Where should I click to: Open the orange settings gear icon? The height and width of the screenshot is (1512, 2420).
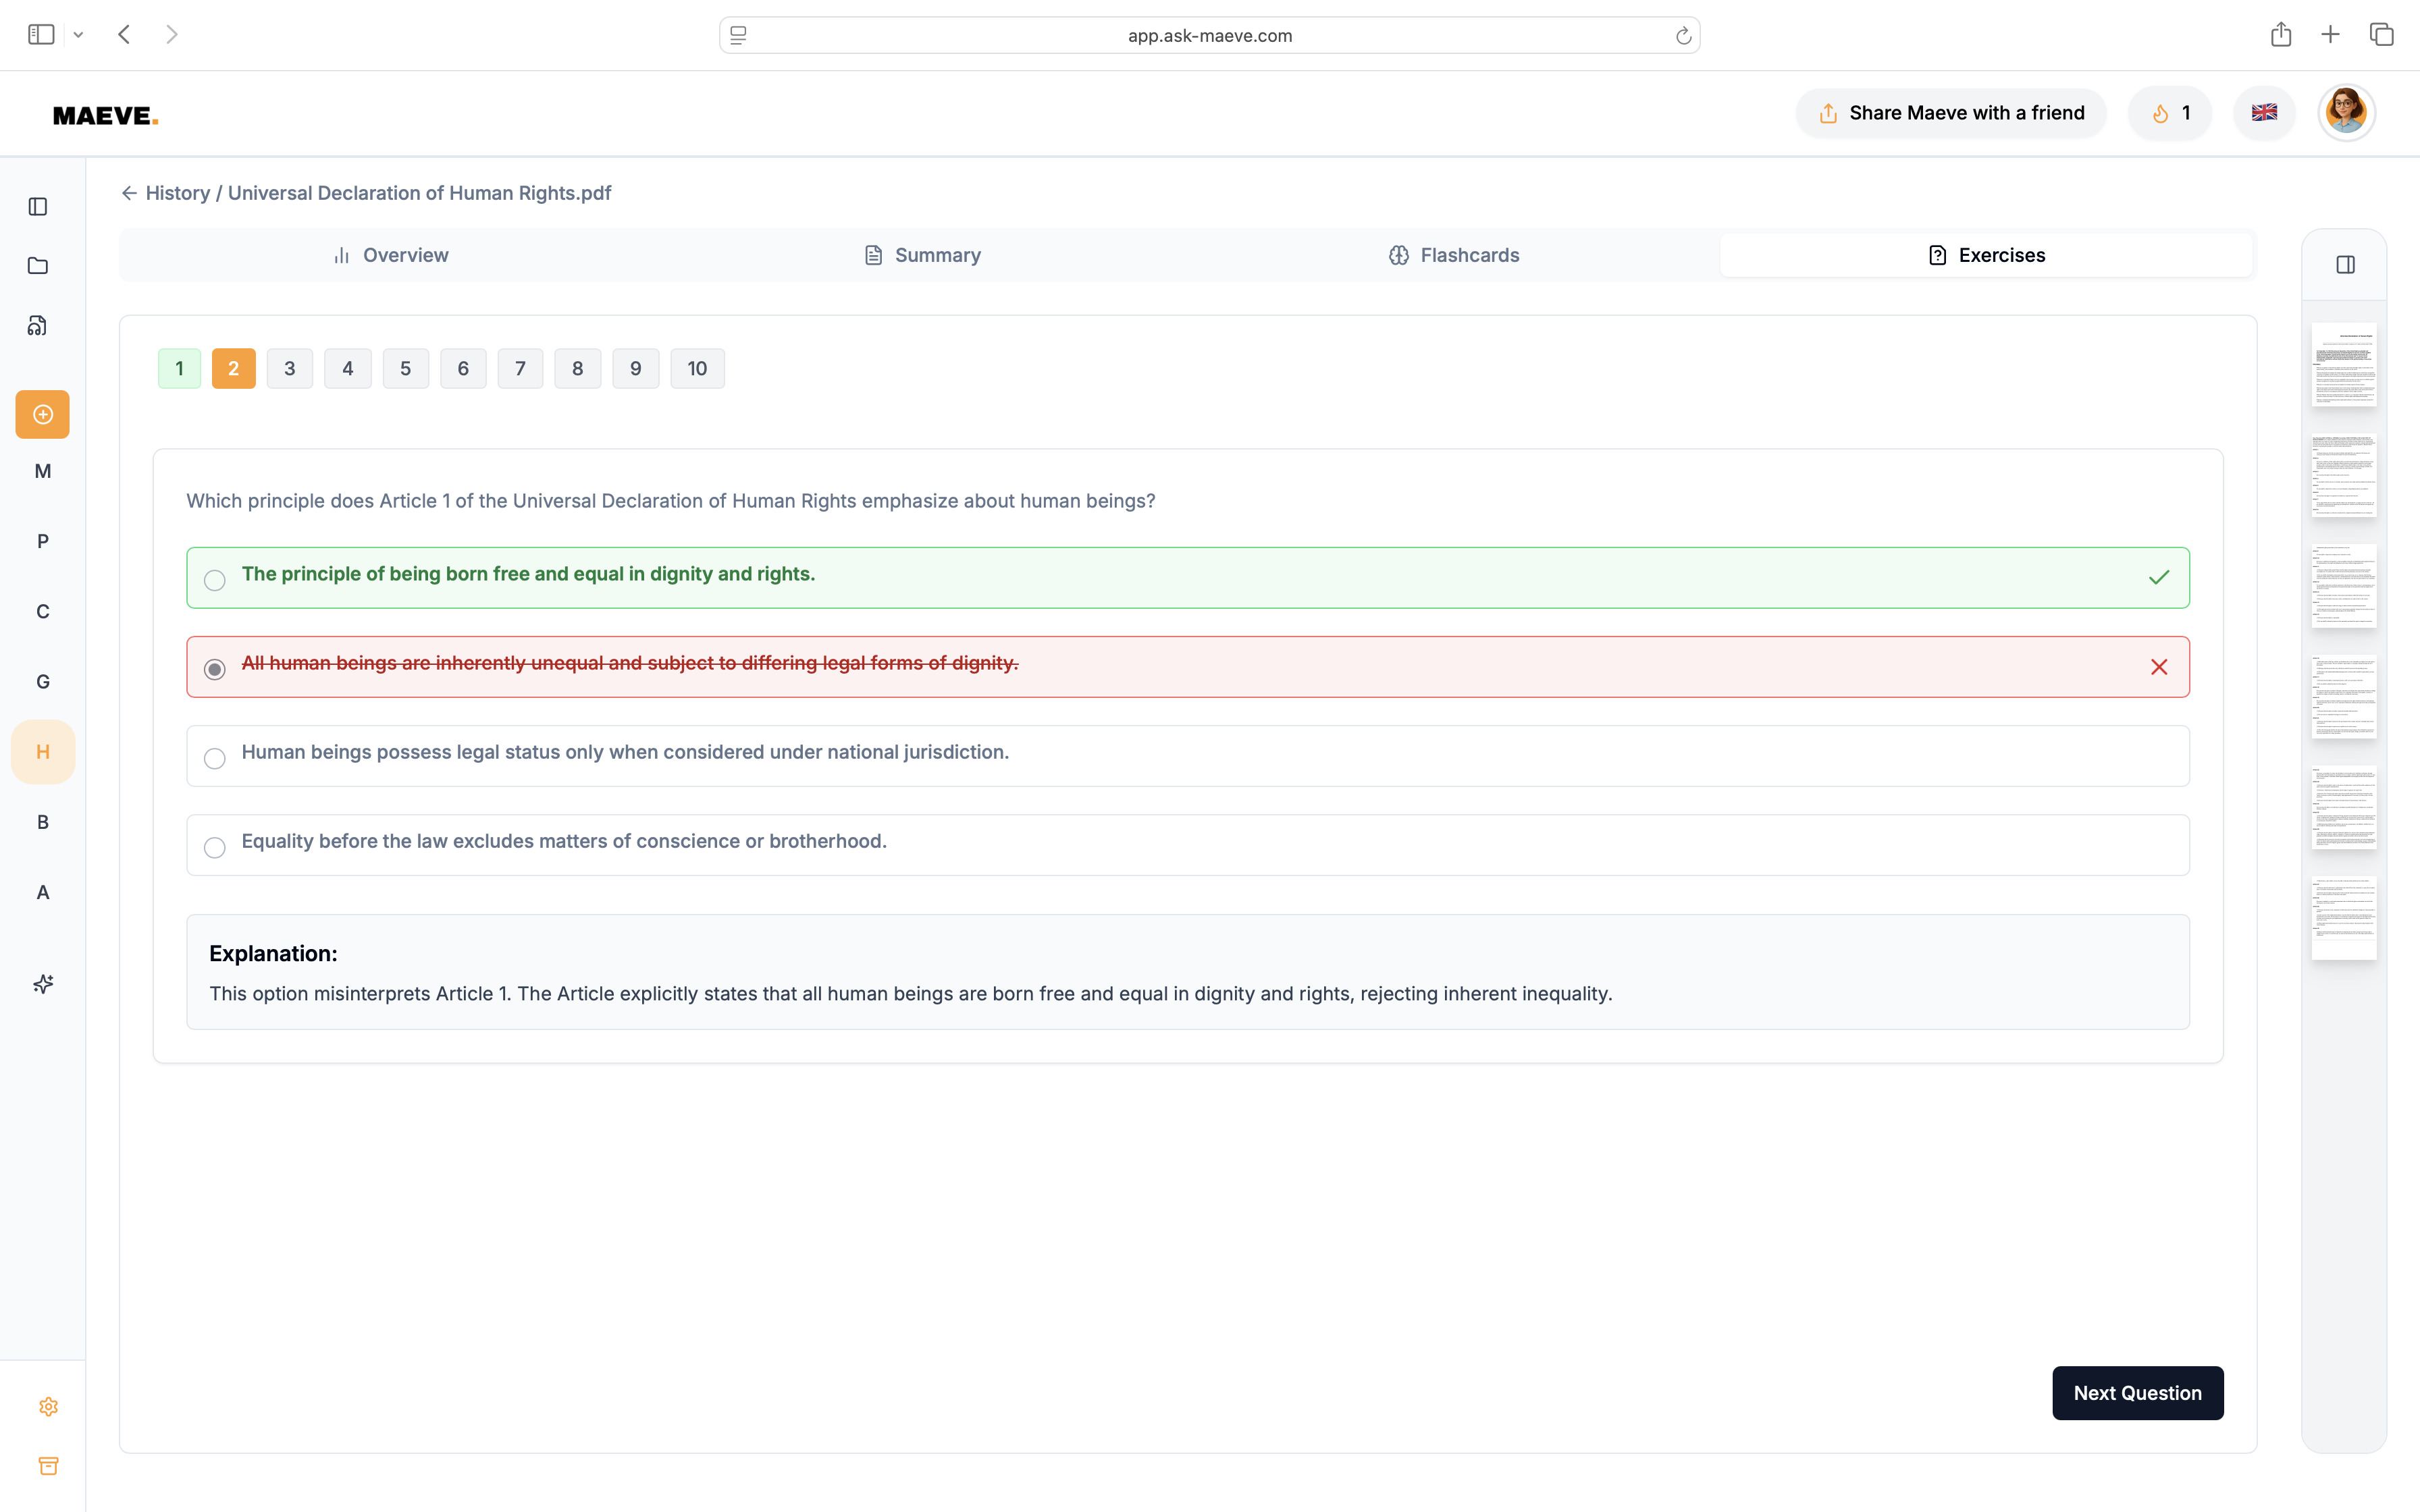(48, 1407)
